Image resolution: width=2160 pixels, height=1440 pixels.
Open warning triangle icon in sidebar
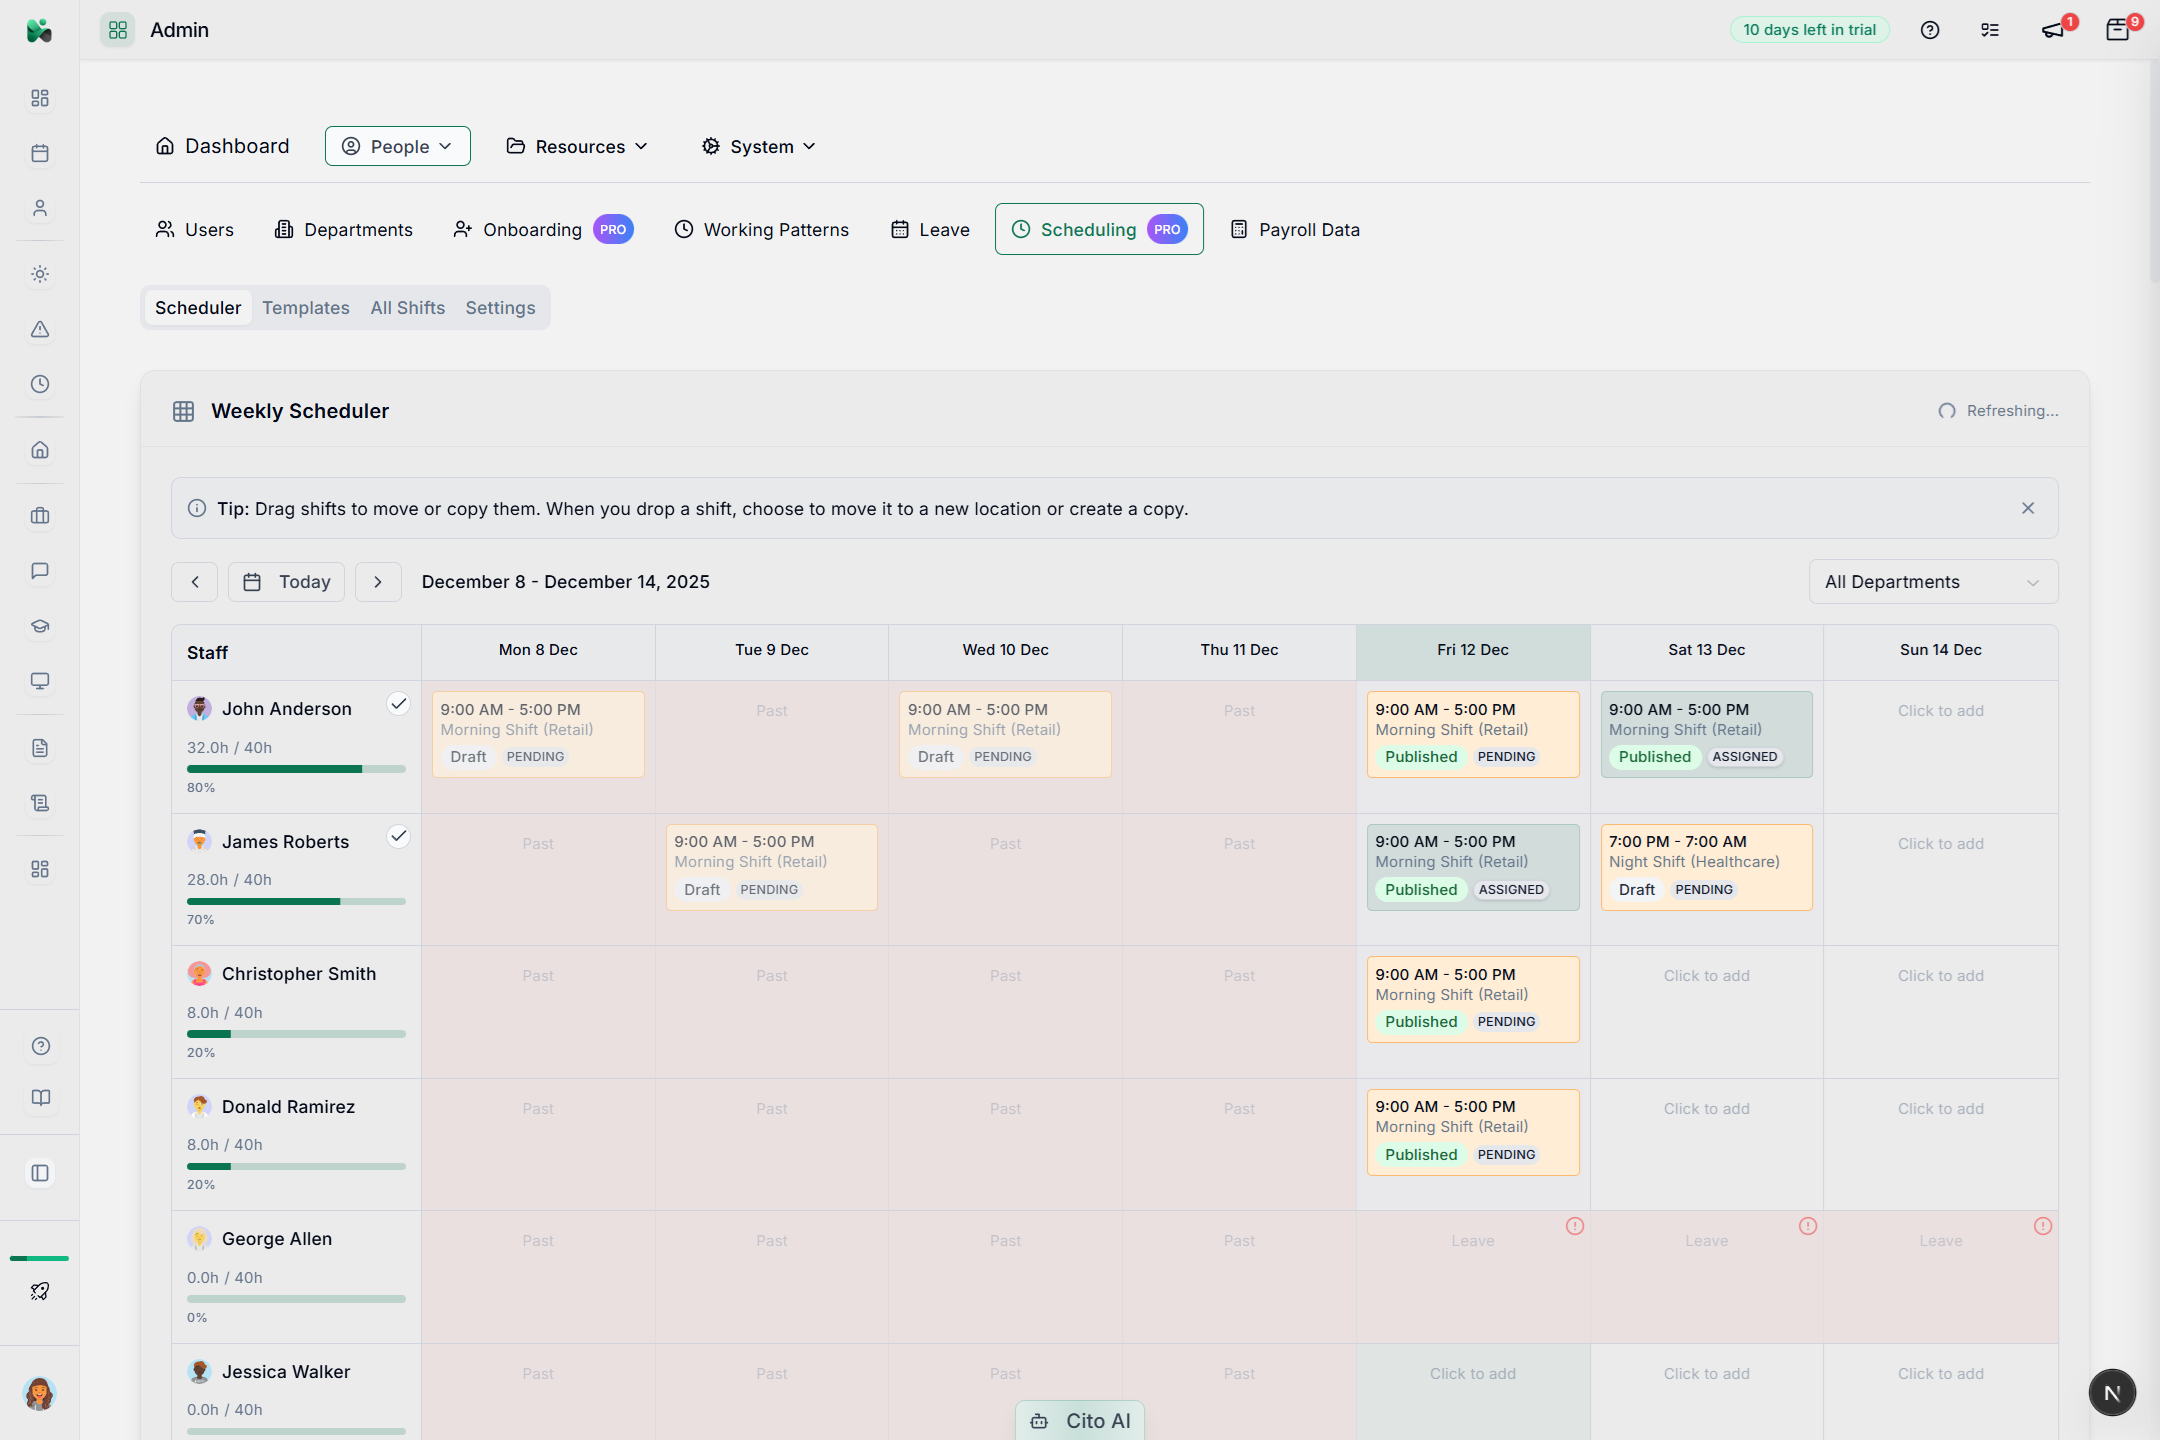40,329
